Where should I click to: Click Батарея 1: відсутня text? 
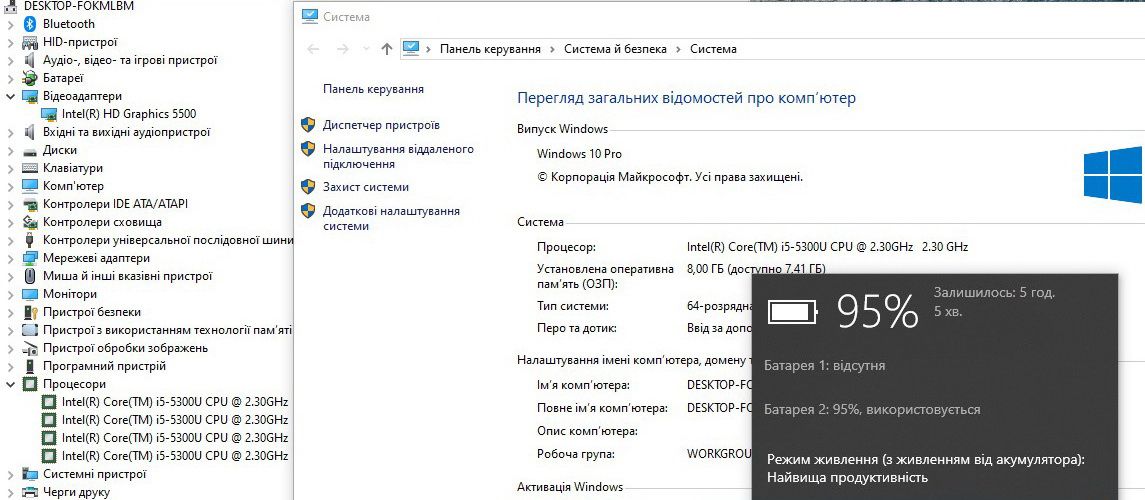824,365
